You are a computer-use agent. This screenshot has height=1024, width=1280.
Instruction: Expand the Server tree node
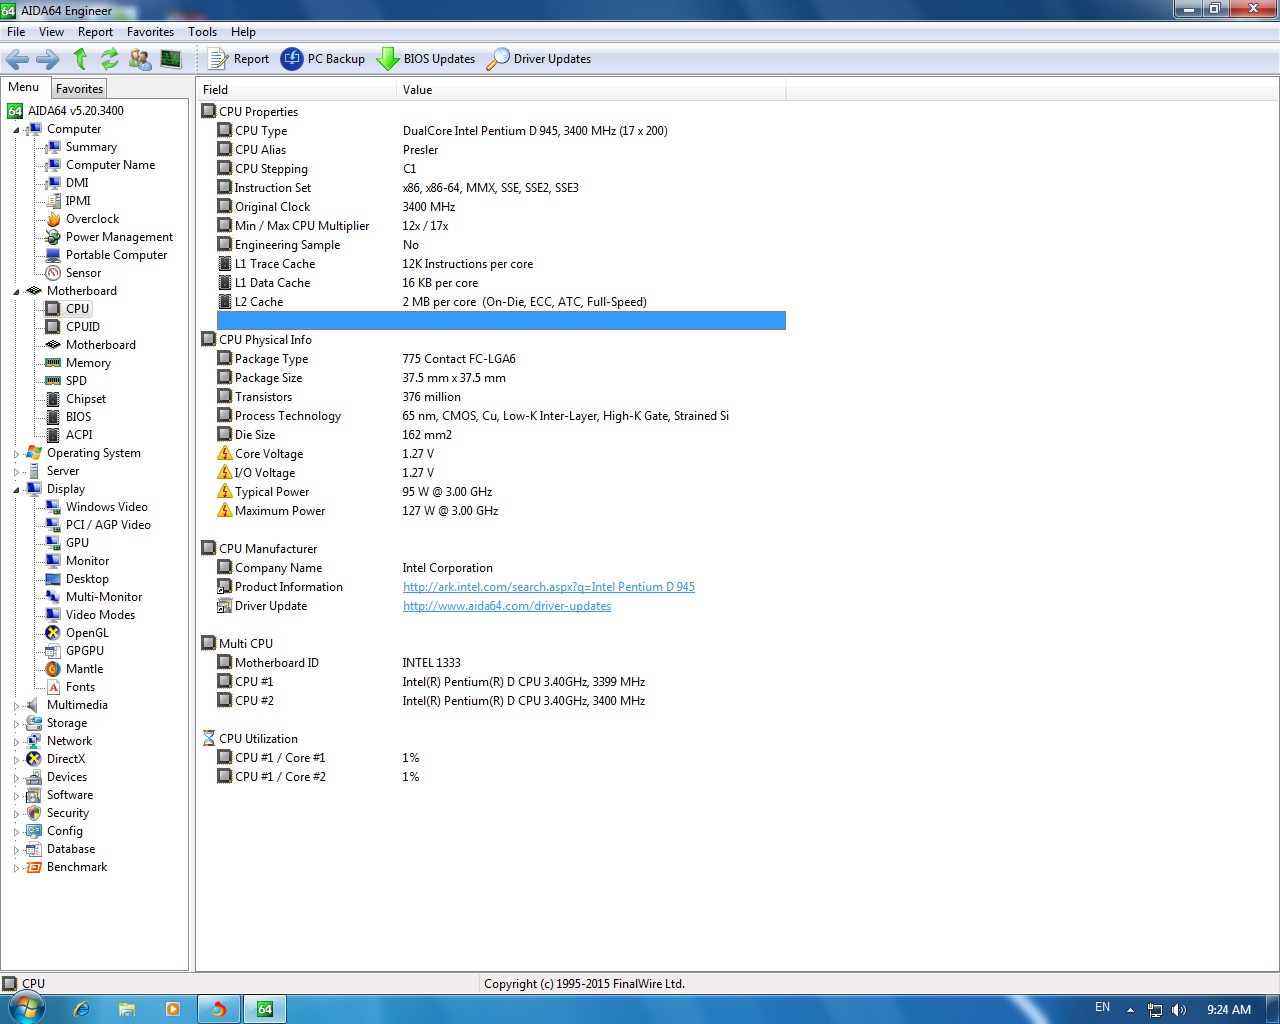tap(16, 472)
